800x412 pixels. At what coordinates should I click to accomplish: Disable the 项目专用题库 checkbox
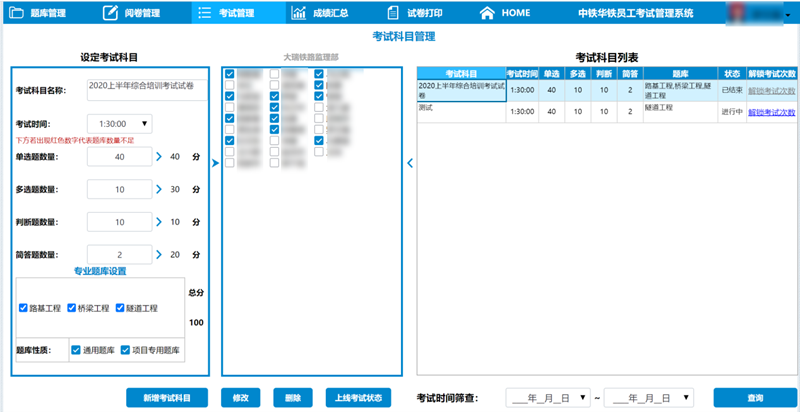[125, 350]
